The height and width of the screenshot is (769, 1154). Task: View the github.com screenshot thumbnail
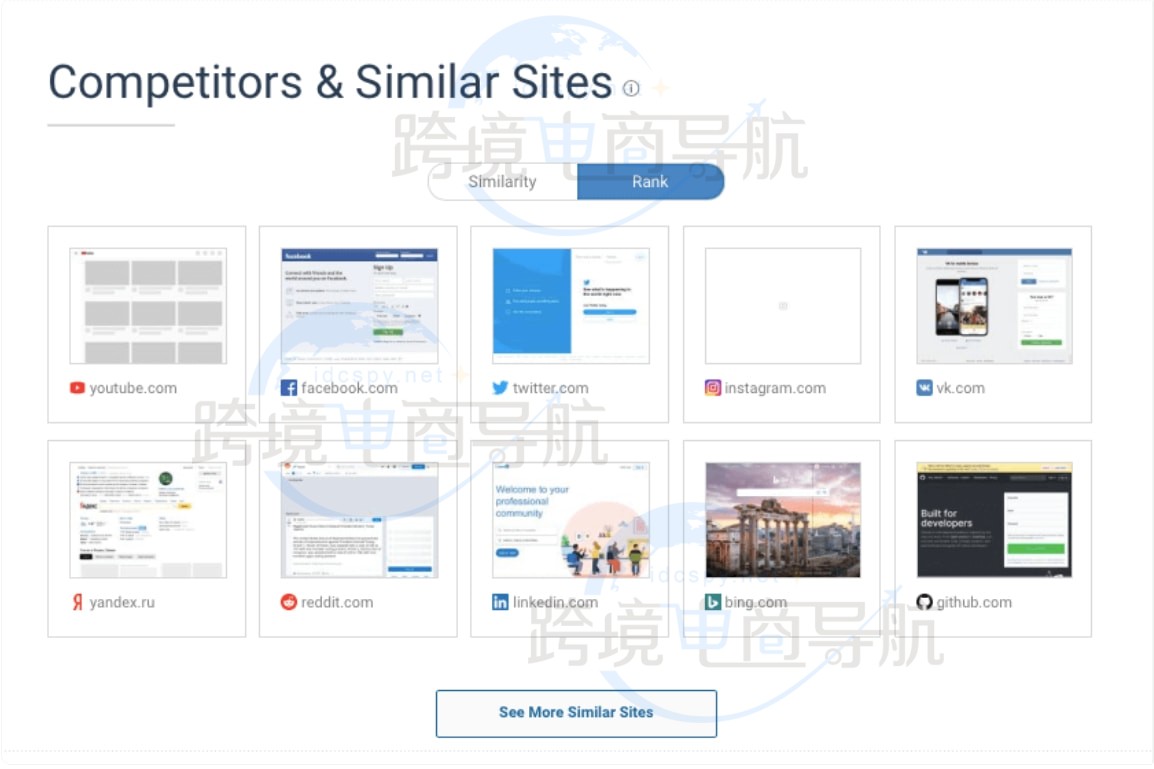[x=994, y=519]
